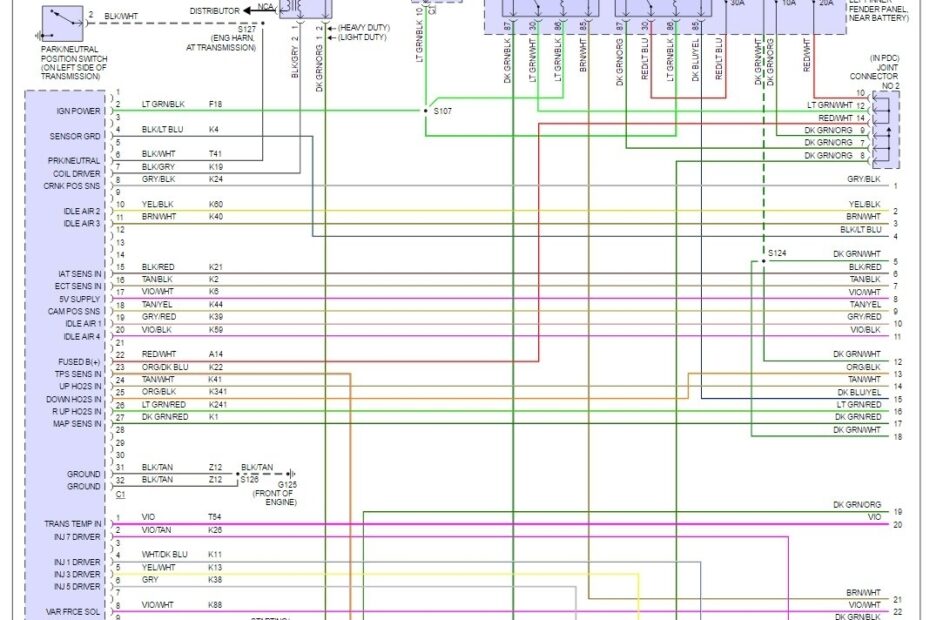
Task: Click the park/neutral position switch symbol
Action: 60,24
